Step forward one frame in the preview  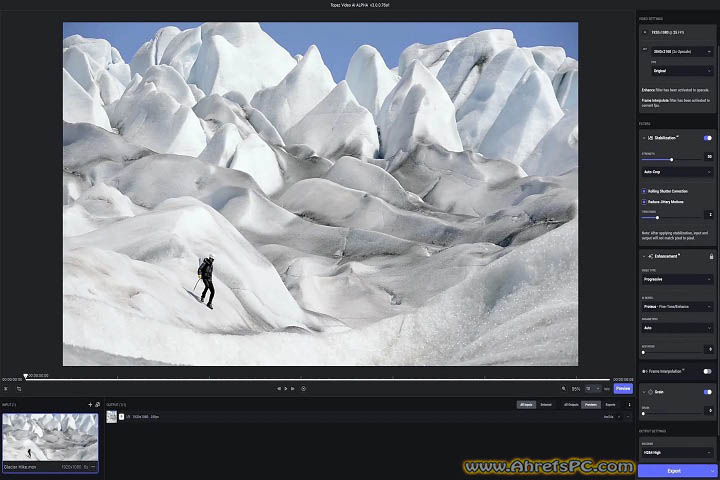pyautogui.click(x=292, y=389)
